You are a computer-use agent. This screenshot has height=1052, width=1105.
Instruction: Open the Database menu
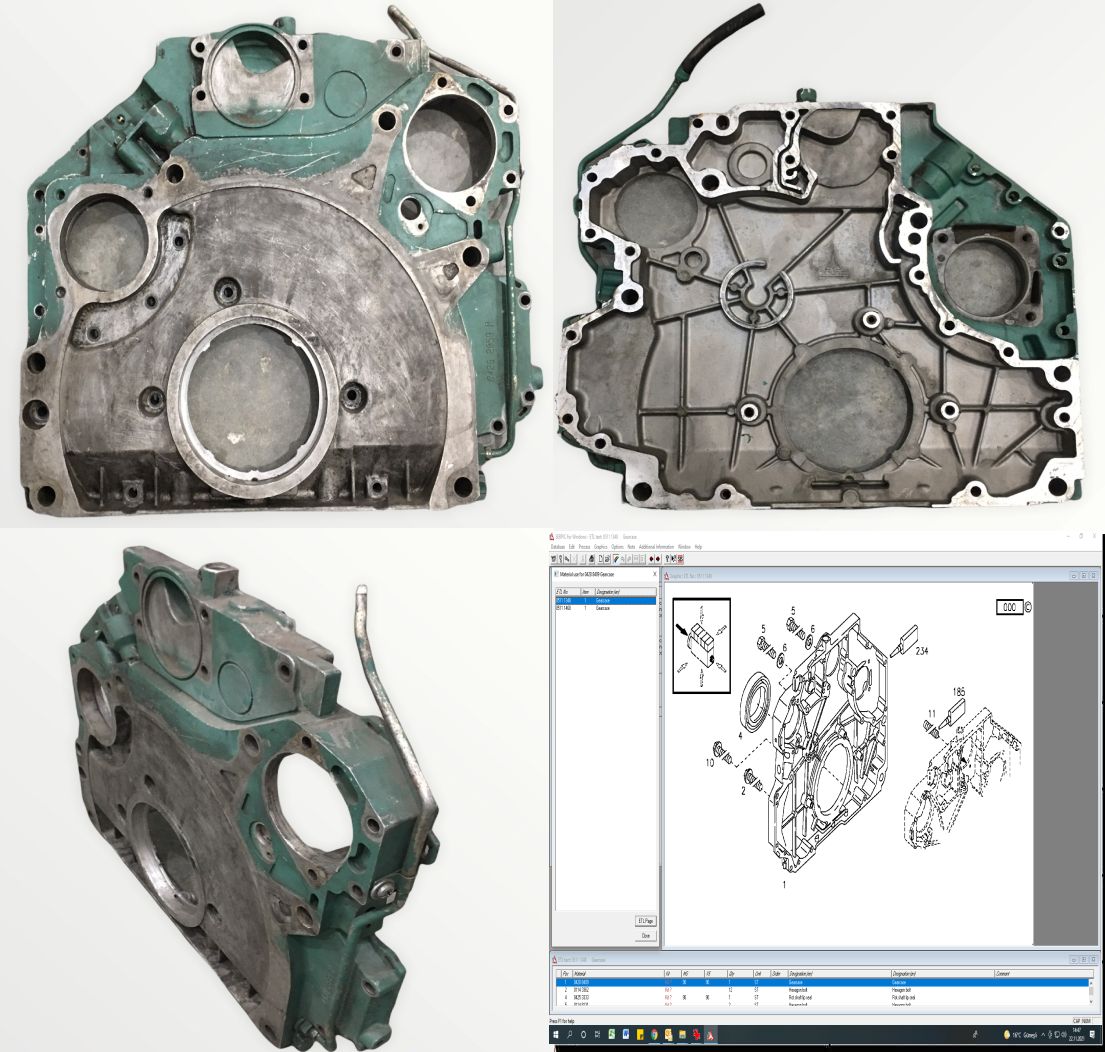pyautogui.click(x=557, y=547)
